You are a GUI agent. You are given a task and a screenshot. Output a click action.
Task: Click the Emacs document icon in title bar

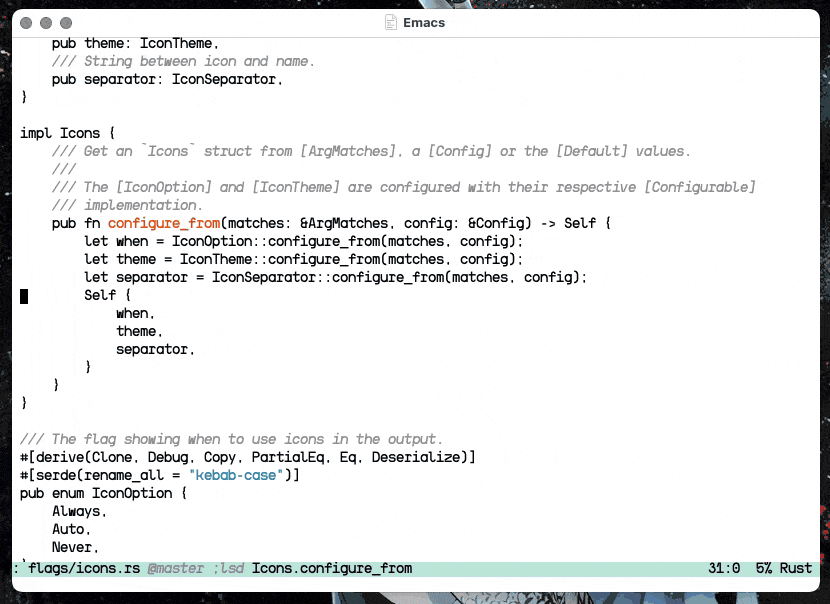[391, 23]
